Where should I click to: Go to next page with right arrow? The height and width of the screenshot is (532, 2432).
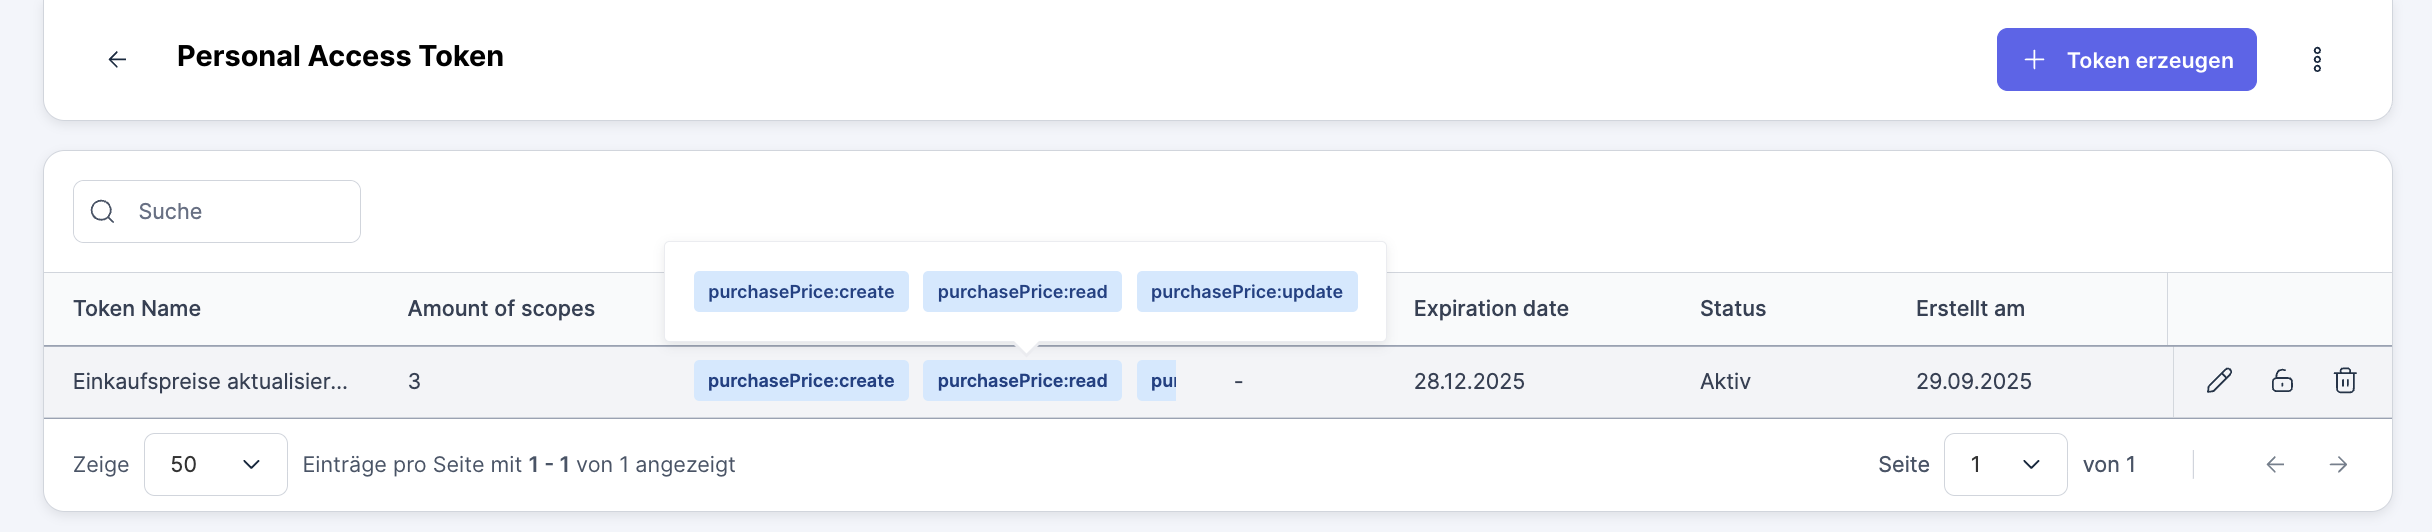pyautogui.click(x=2338, y=464)
